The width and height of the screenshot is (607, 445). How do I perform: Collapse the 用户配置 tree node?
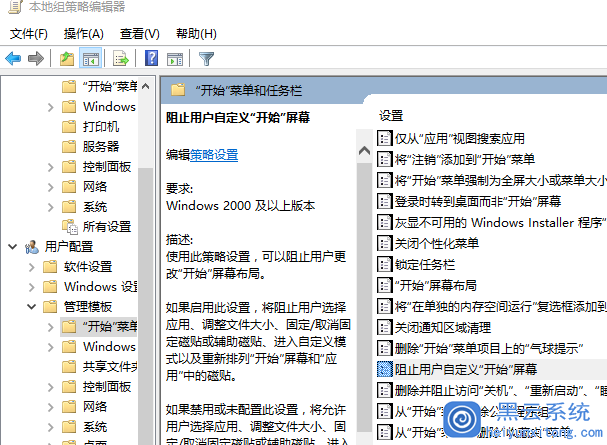pos(13,246)
